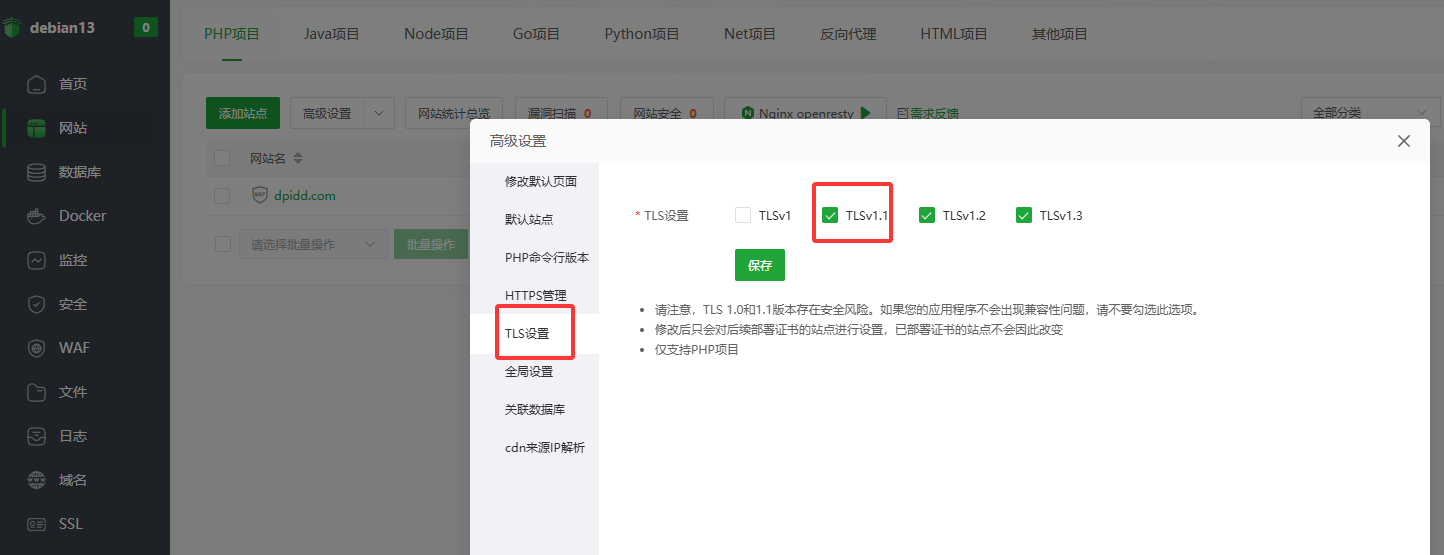The height and width of the screenshot is (555, 1444).
Task: Select 关联数据库 in dialog menu
Action: tap(535, 409)
